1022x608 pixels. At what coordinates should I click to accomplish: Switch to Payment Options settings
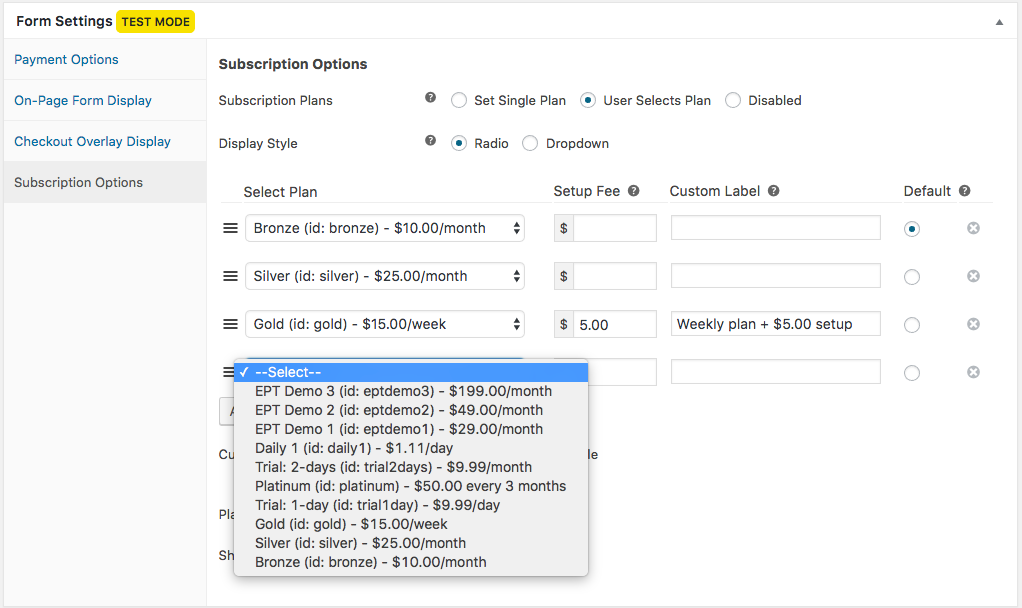click(x=66, y=59)
